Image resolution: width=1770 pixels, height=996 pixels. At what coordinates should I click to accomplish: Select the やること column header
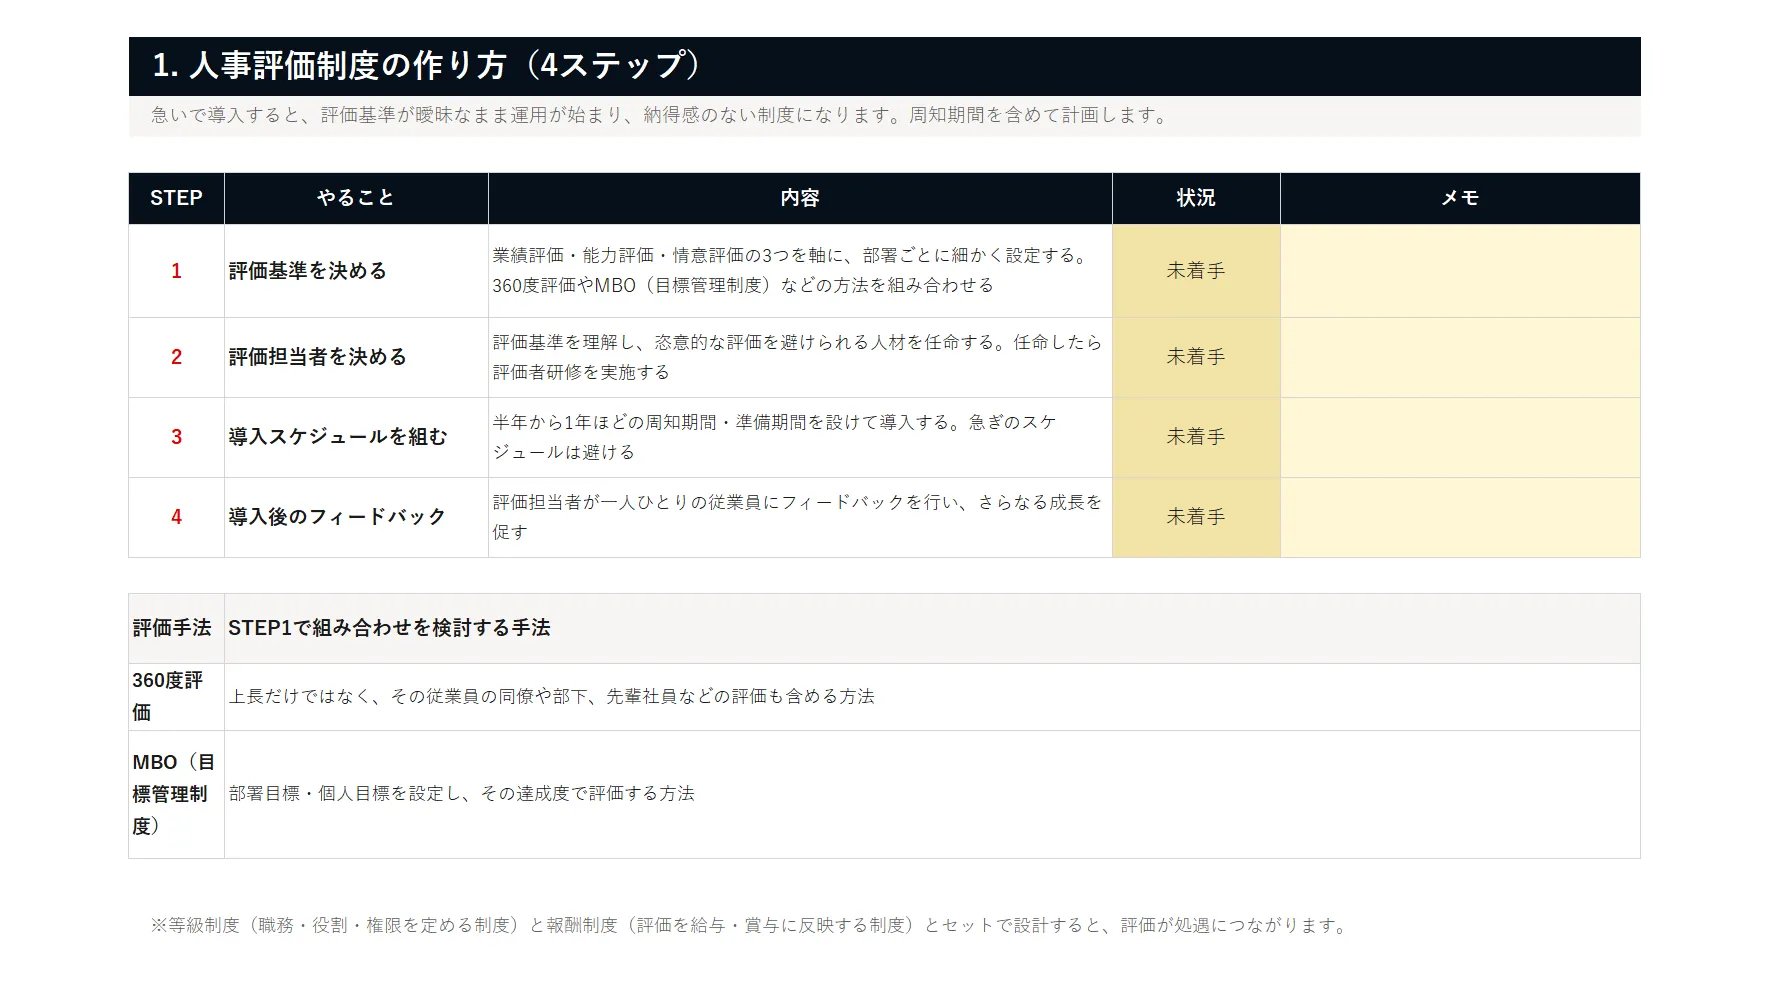[x=356, y=198]
